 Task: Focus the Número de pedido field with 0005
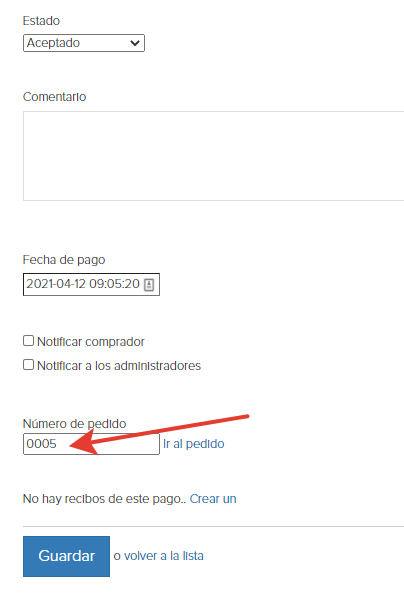click(x=91, y=444)
